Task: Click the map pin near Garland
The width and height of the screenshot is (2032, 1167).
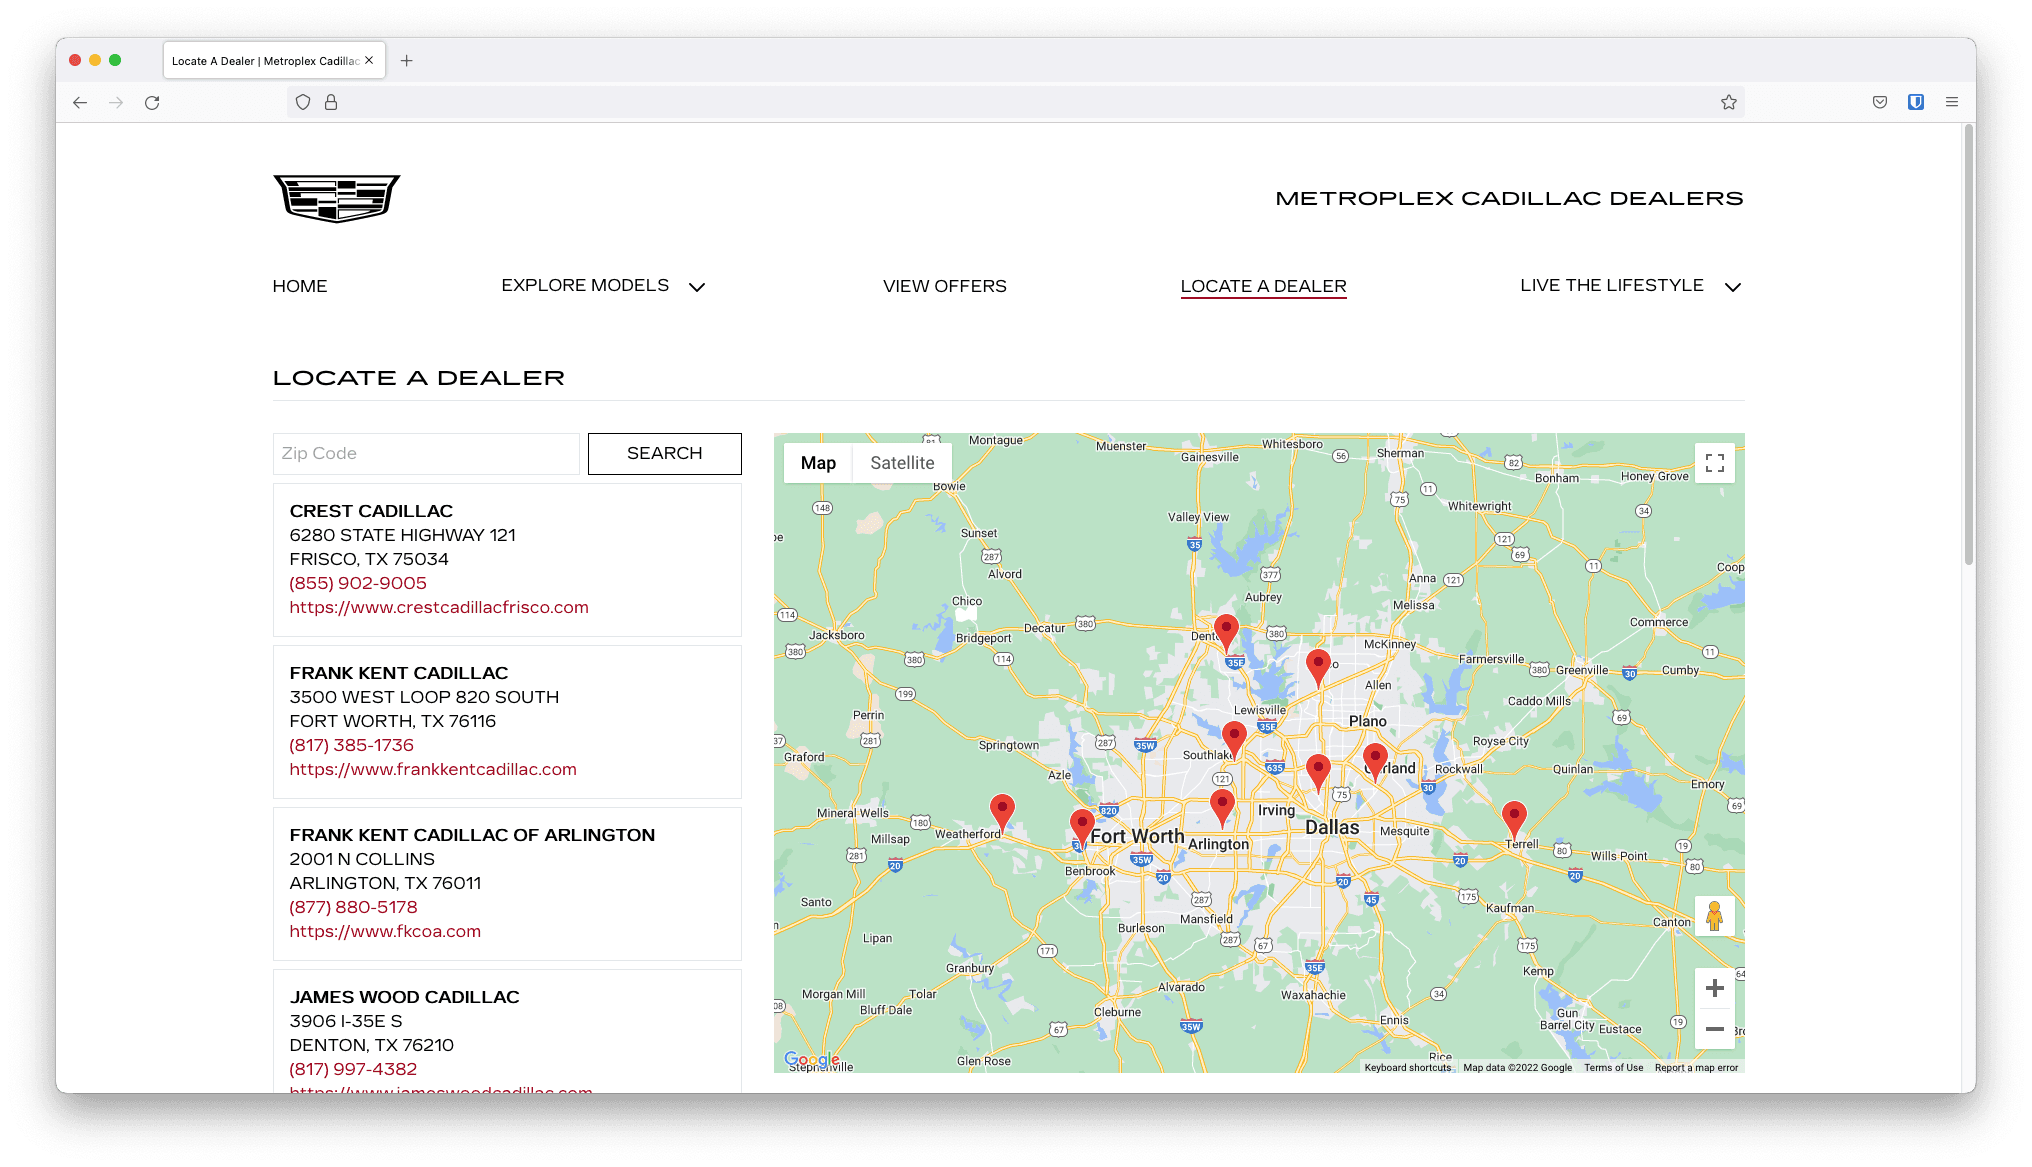Action: (x=1375, y=762)
